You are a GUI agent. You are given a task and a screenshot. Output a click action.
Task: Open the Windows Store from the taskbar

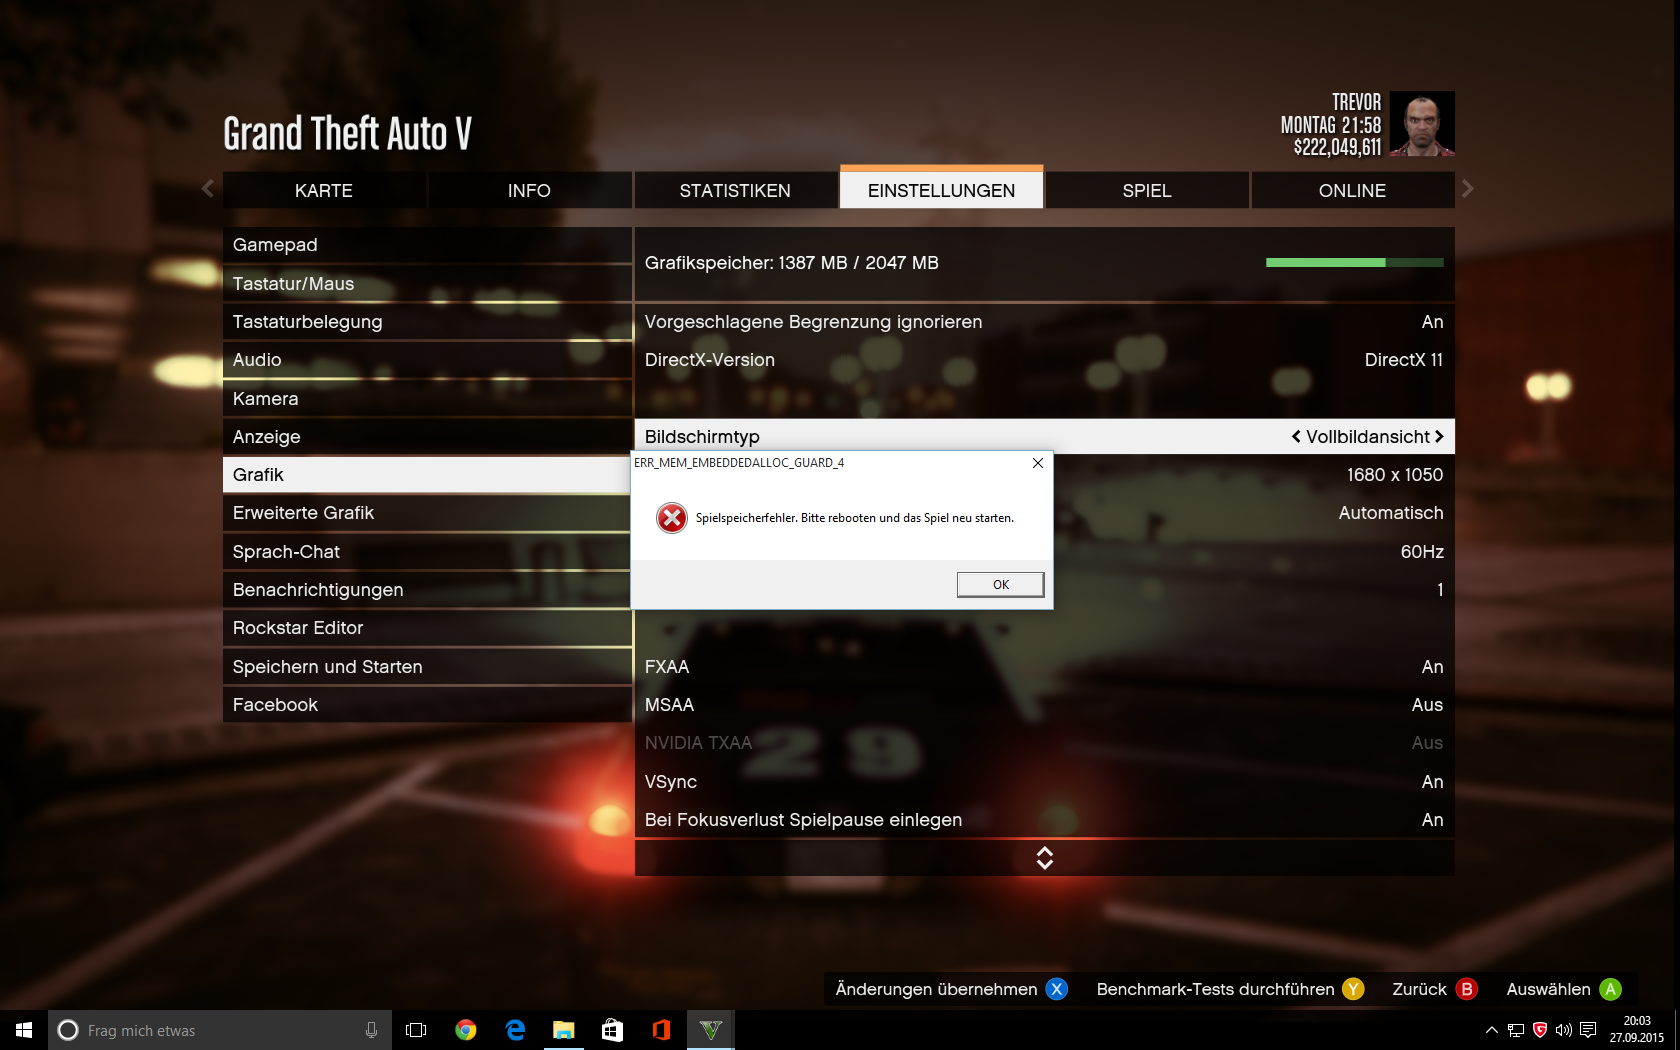612,1030
